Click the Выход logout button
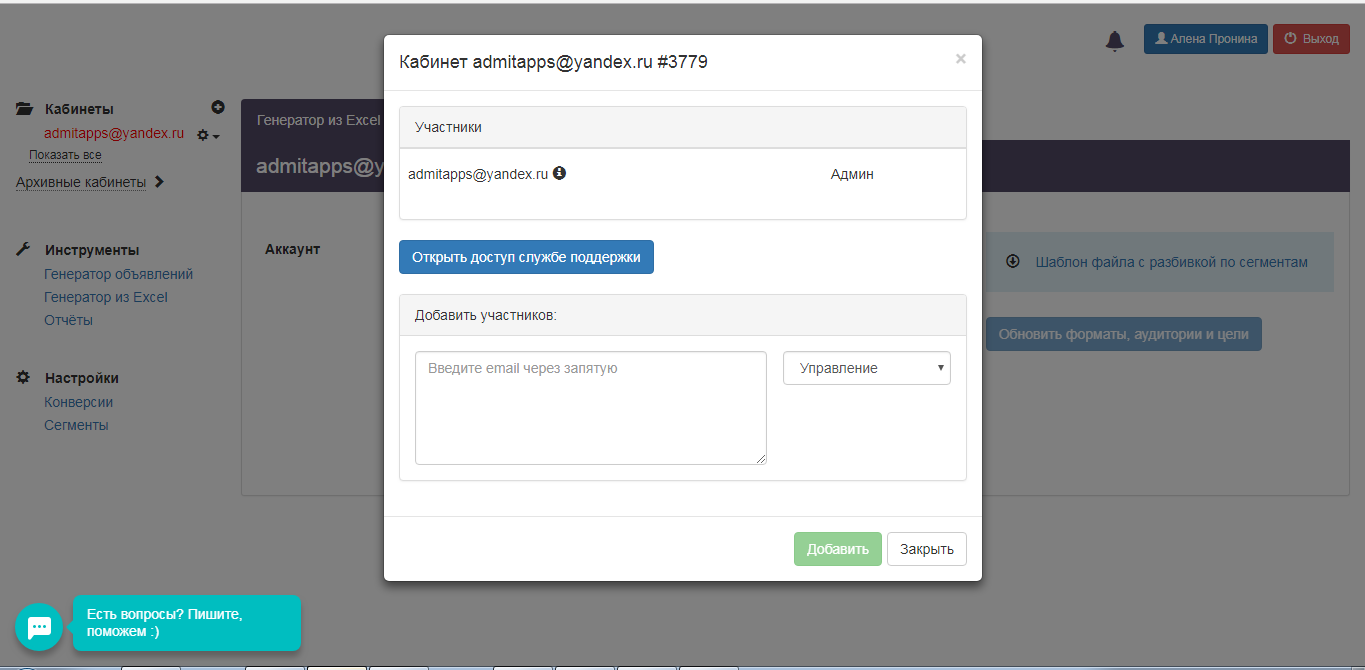1365x670 pixels. 1310,39
